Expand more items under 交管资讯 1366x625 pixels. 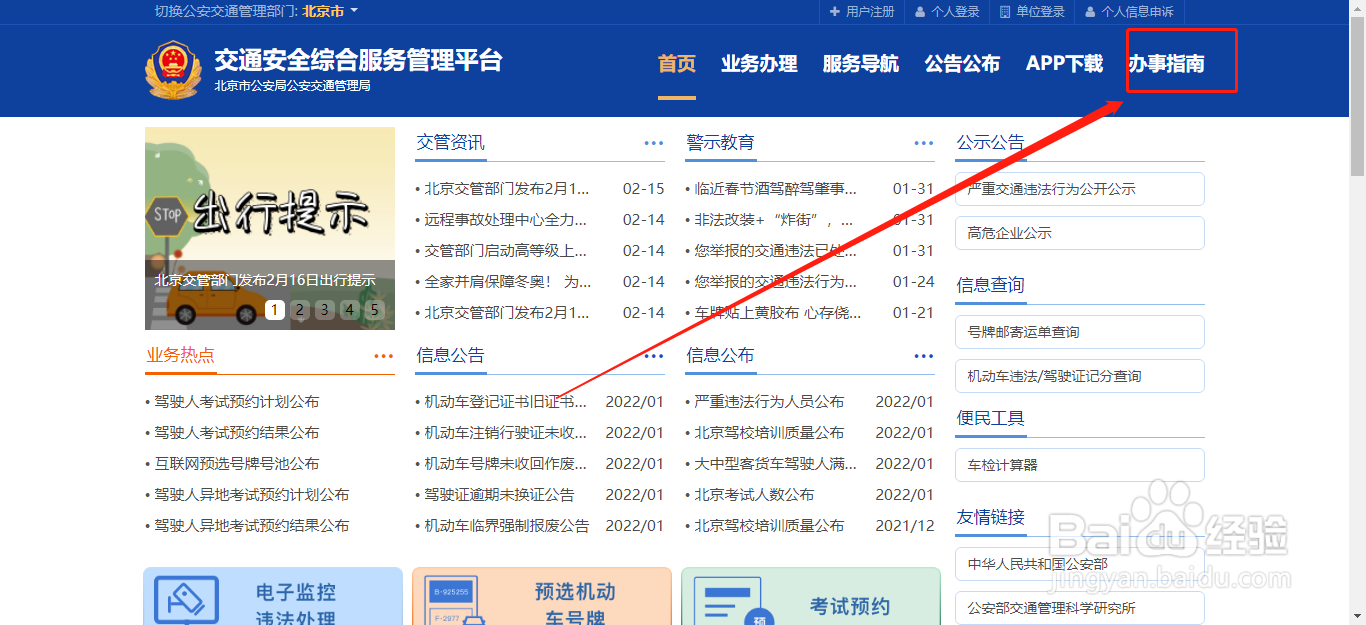coord(653,143)
